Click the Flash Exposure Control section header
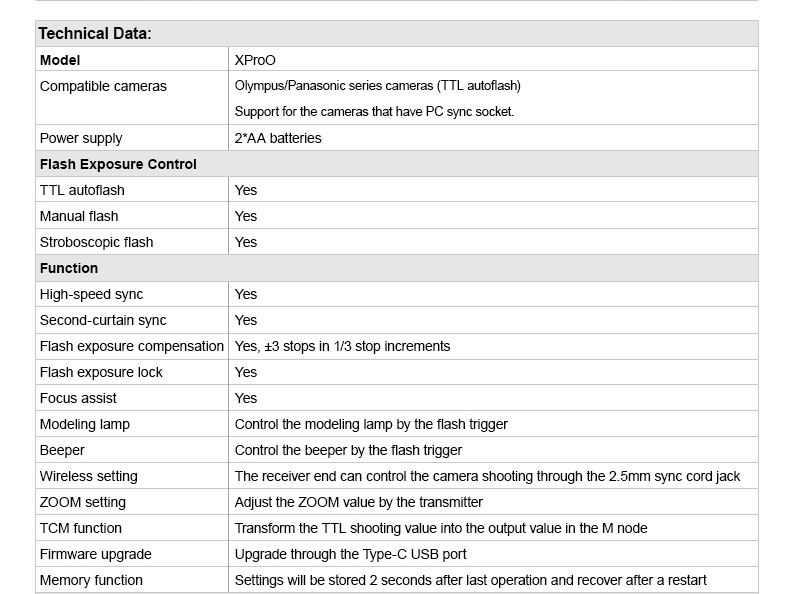This screenshot has height=594, width=790. pos(118,164)
